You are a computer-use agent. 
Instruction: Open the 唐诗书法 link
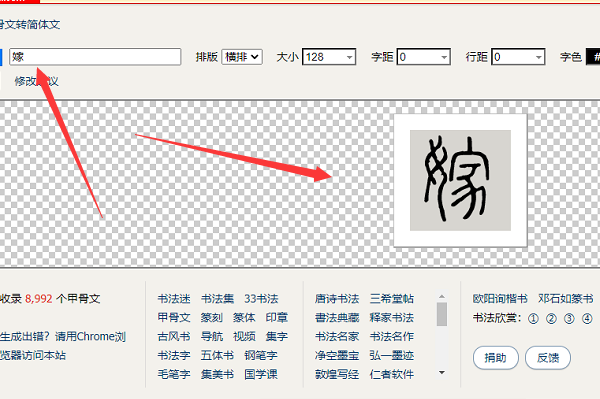tap(337, 299)
